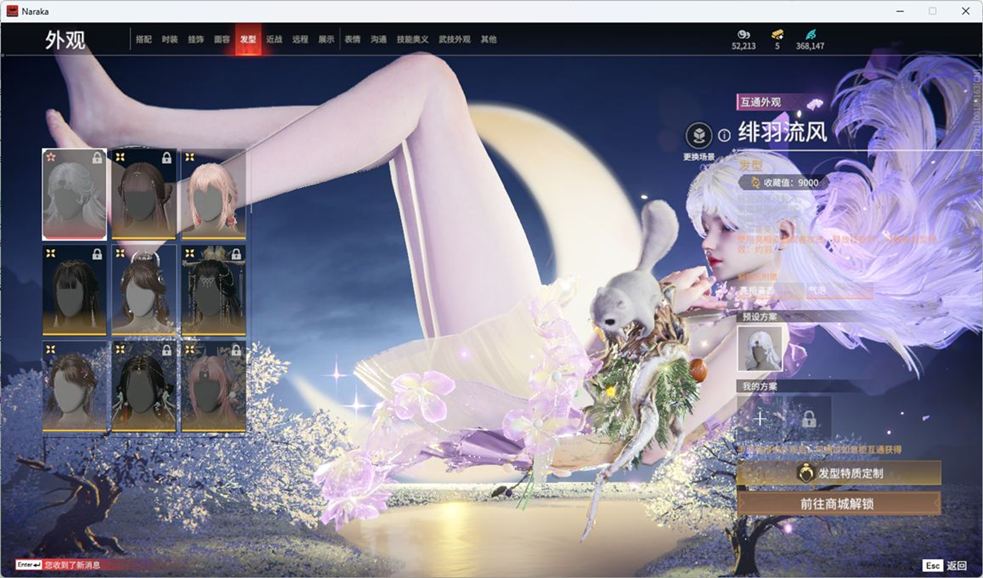Screen dimensions: 983x578
Task: Click the Enter key chat icon
Action: coord(29,565)
